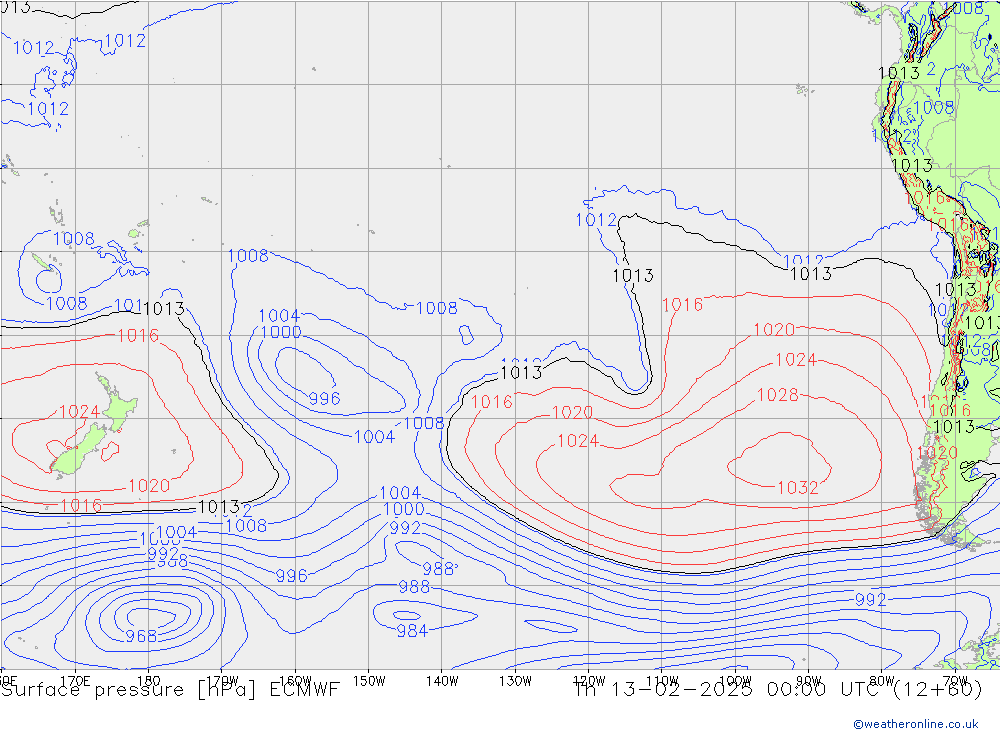Click the 1024 label over New Zealand
Screen dimensions: 1000x733
(x=80, y=412)
